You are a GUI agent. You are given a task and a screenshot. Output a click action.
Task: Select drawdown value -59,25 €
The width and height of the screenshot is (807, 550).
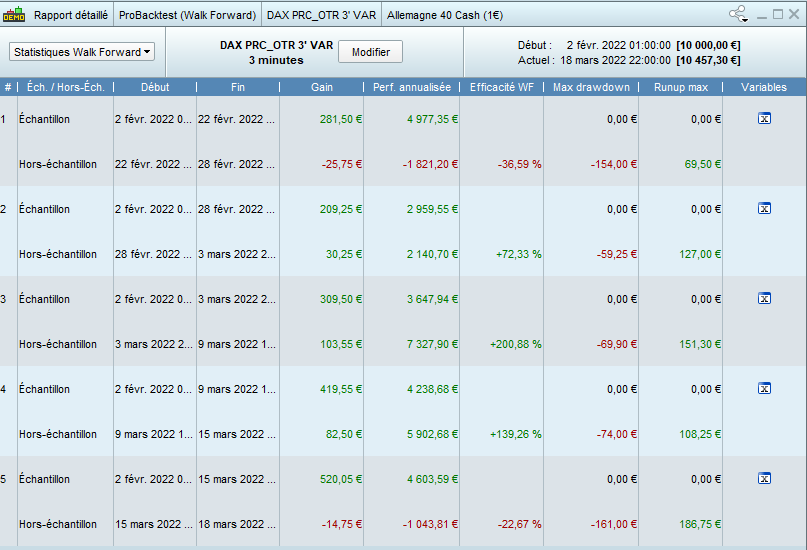[x=617, y=254]
